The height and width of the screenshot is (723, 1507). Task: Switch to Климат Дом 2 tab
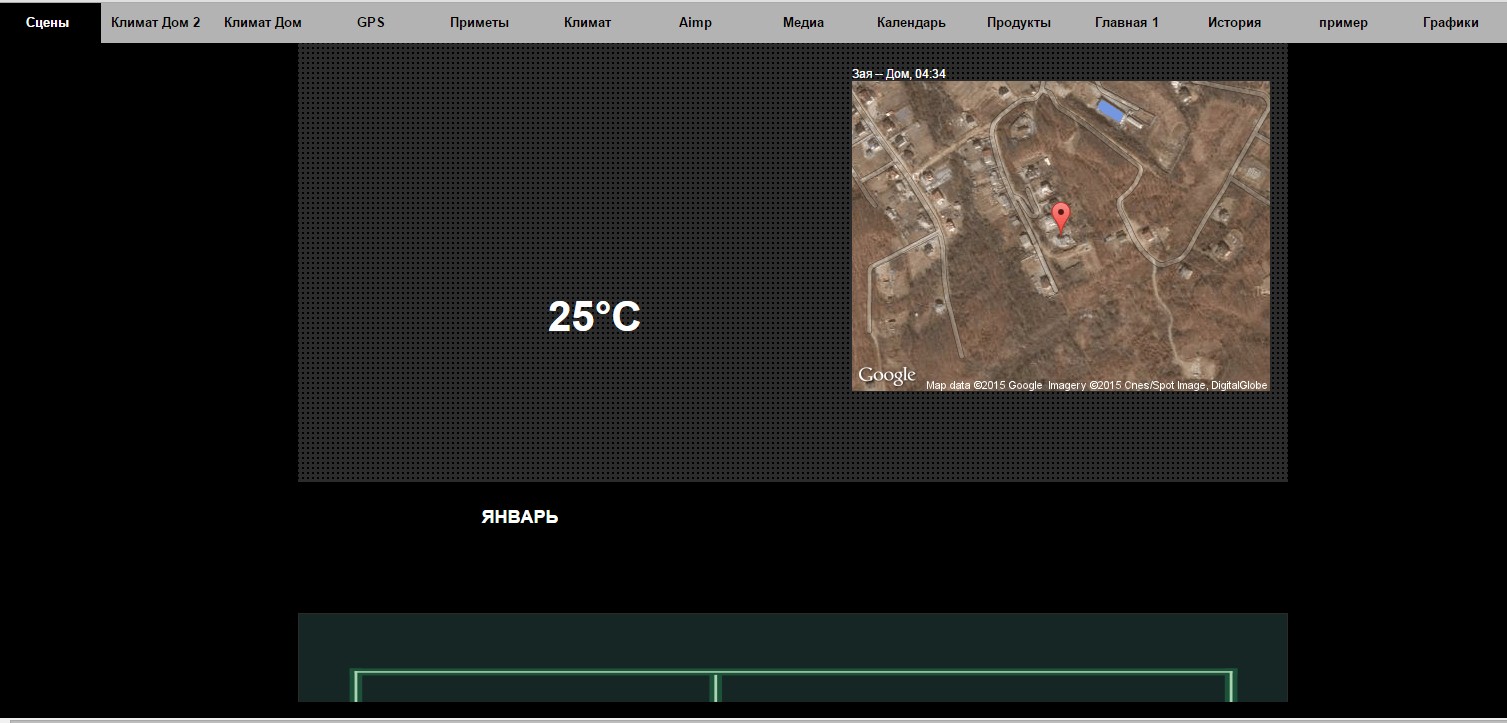coord(155,22)
